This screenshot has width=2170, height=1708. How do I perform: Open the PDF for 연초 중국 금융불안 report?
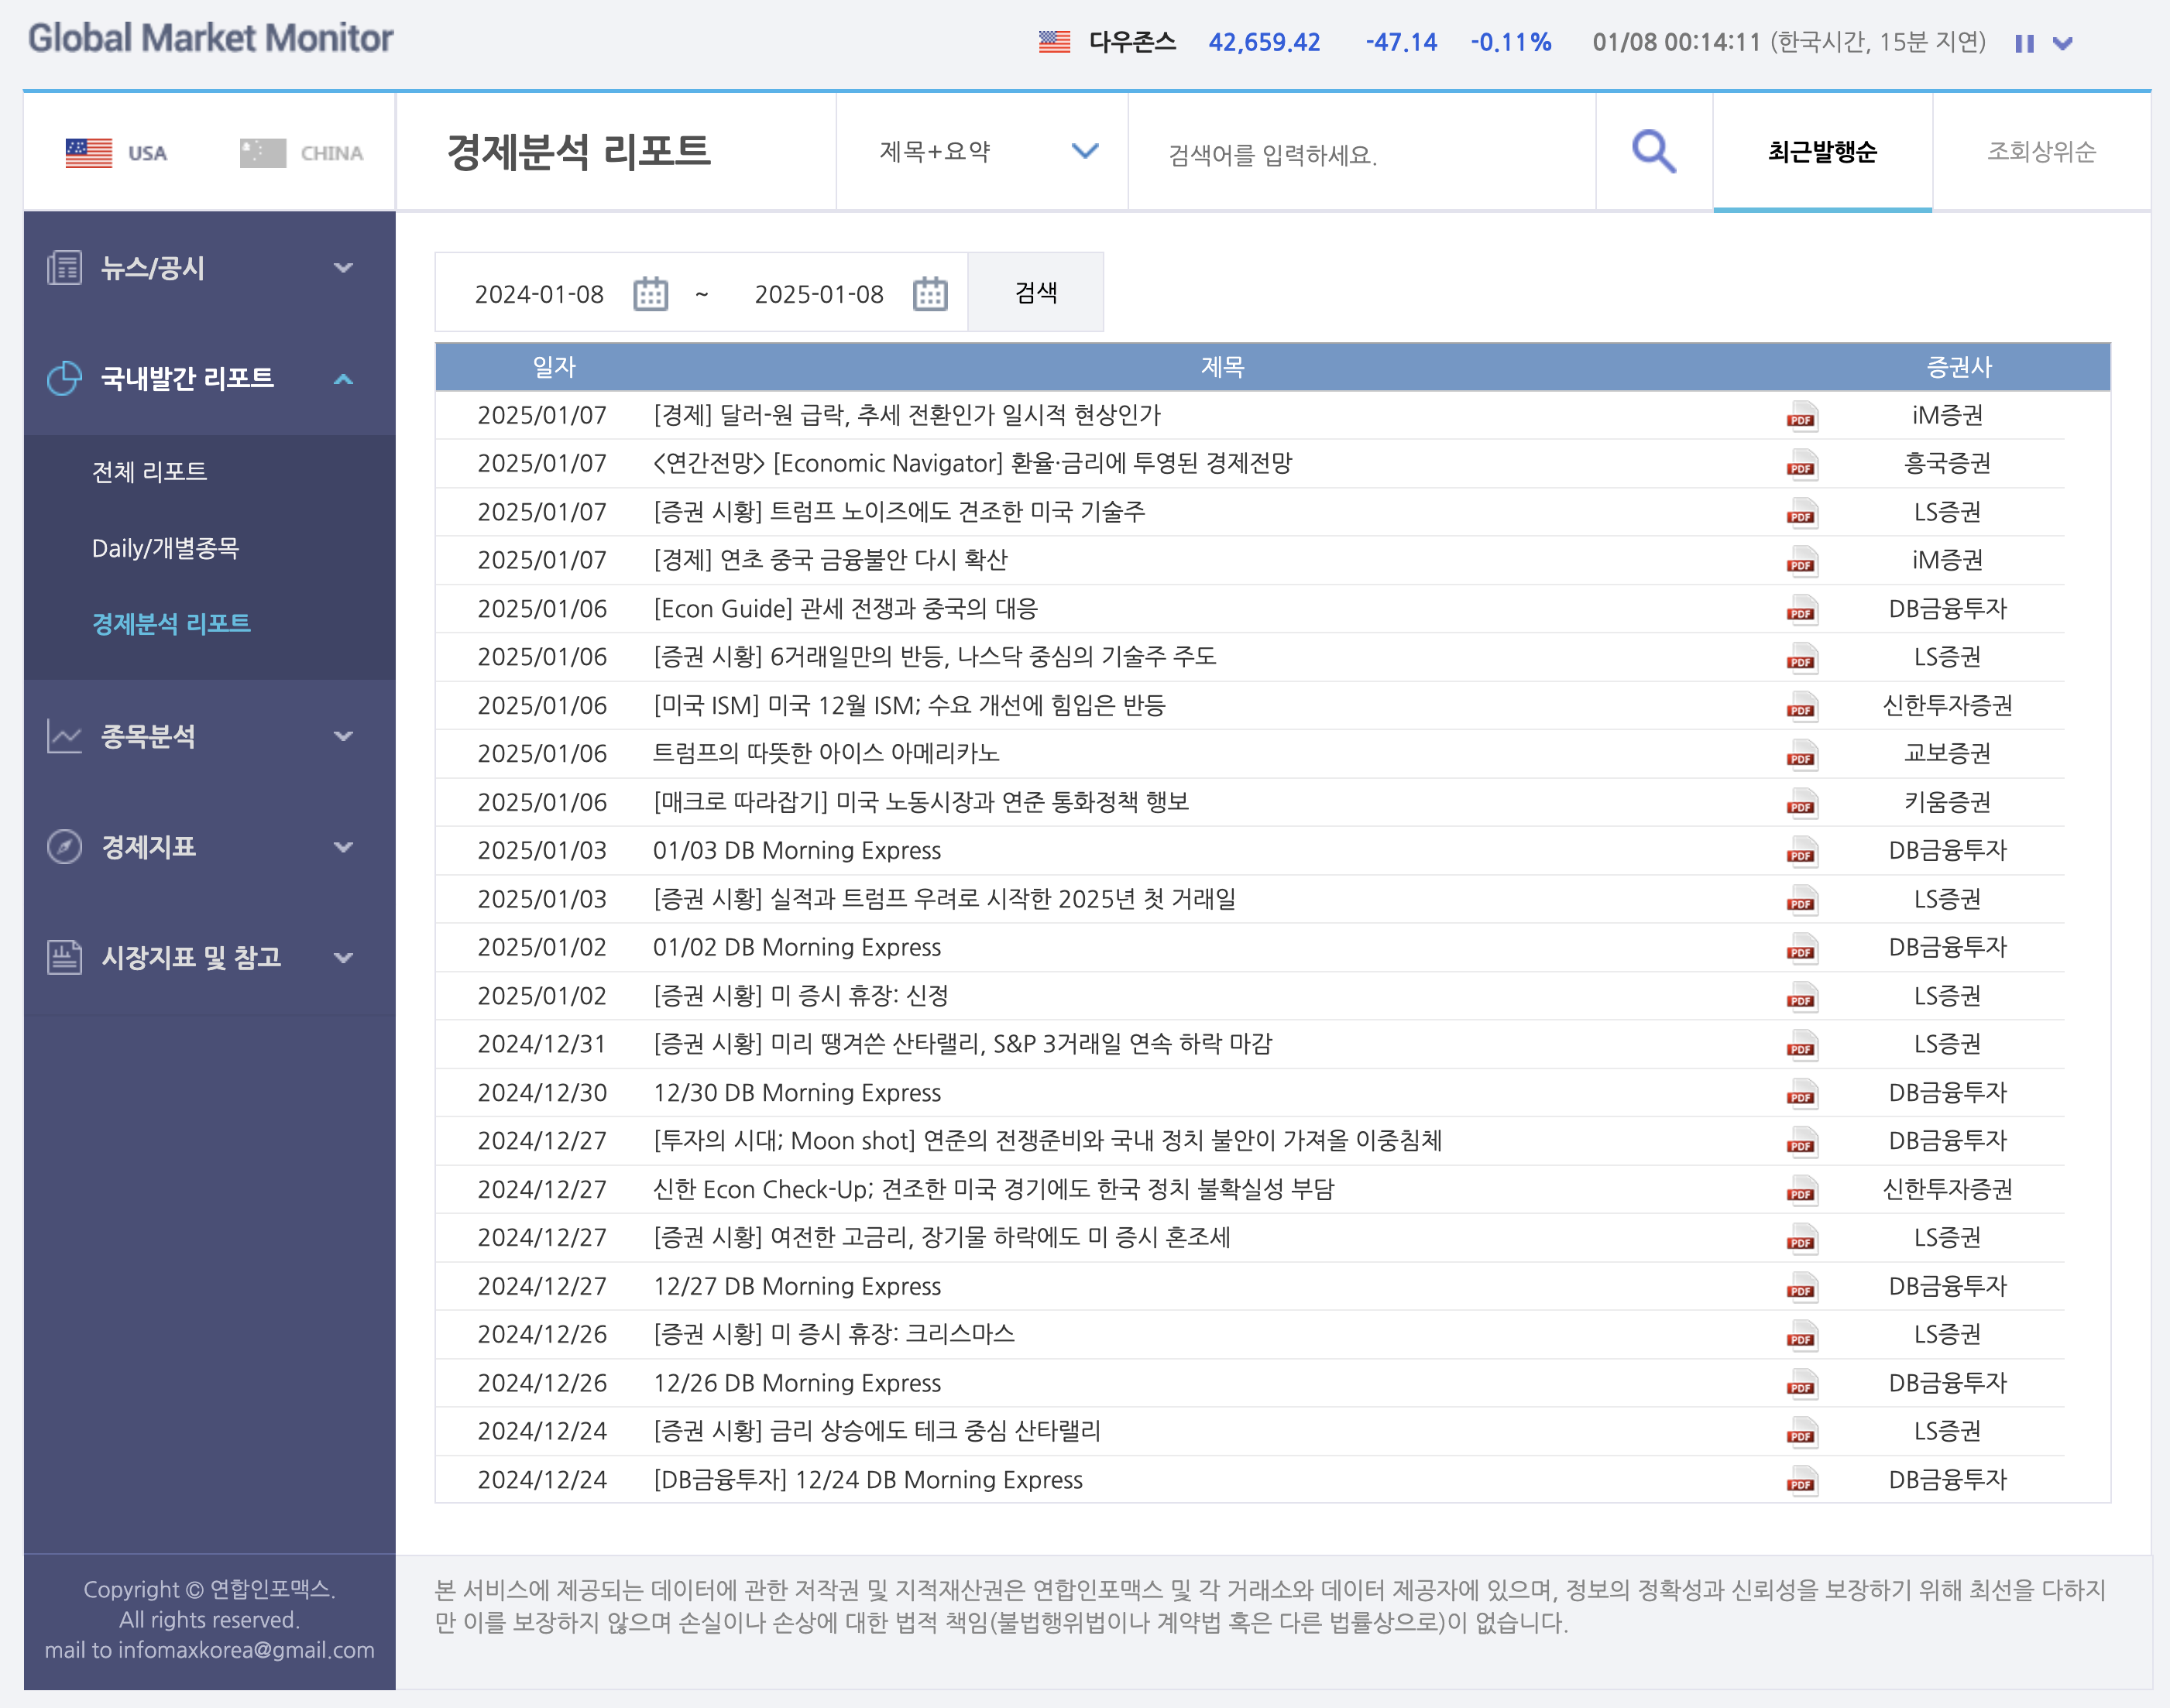pos(1802,561)
